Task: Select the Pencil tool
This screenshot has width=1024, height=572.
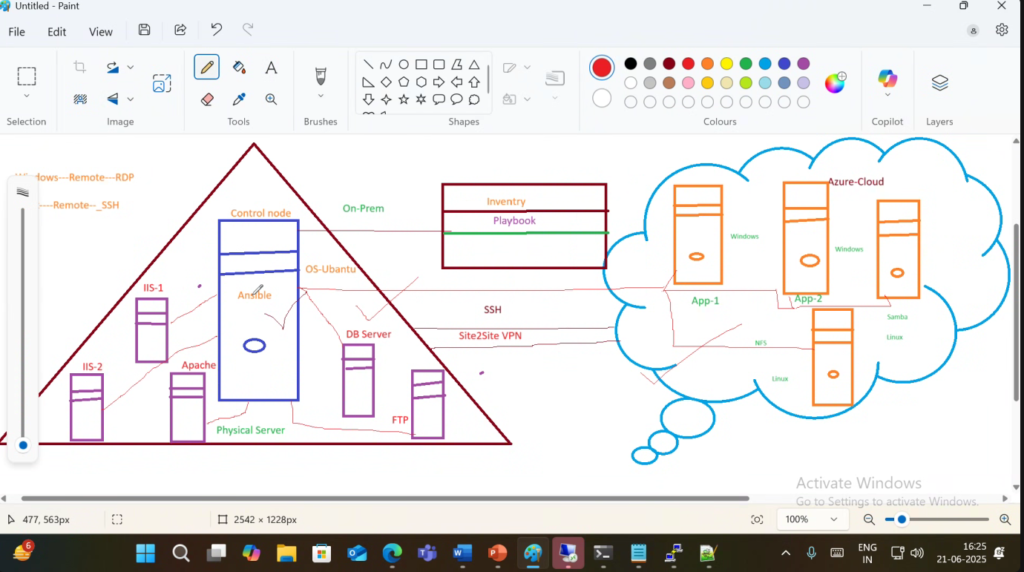Action: pyautogui.click(x=207, y=67)
